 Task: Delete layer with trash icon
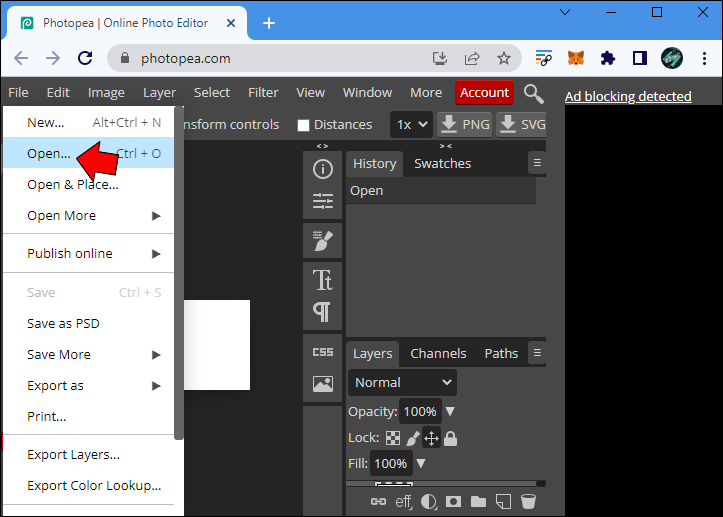coord(528,501)
